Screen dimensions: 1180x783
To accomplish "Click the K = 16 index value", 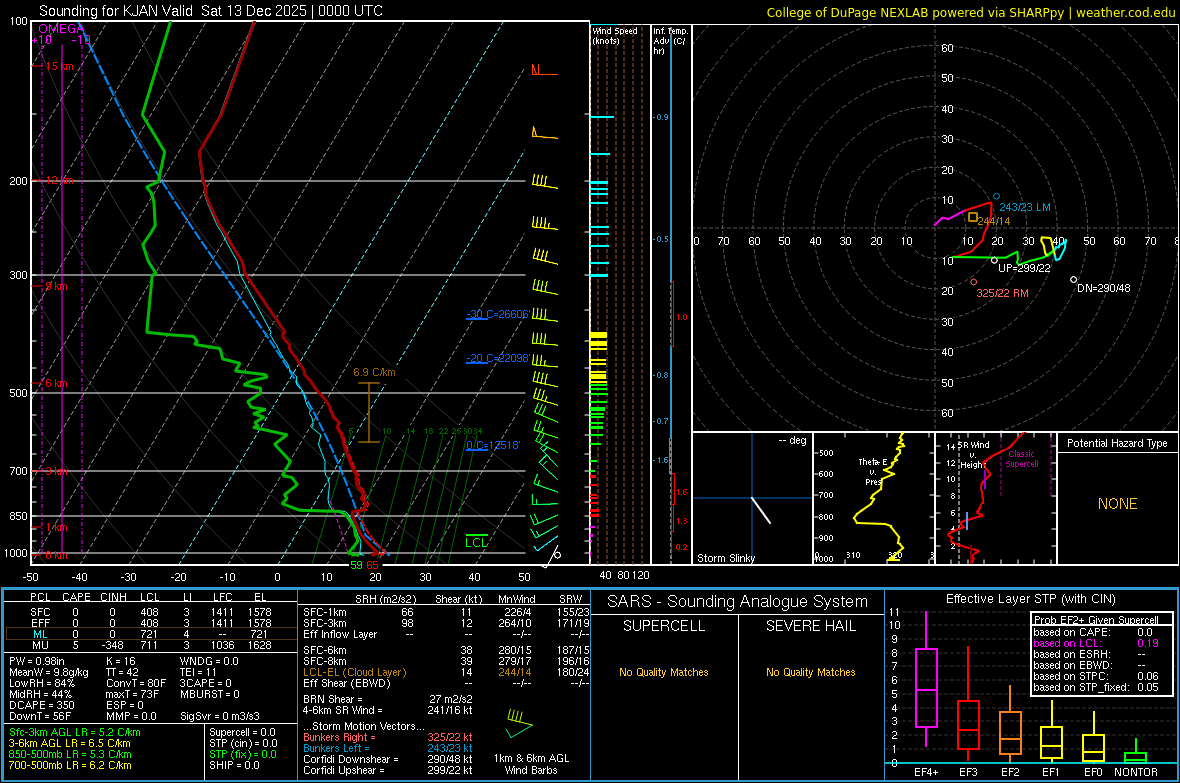I will click(x=120, y=661).
